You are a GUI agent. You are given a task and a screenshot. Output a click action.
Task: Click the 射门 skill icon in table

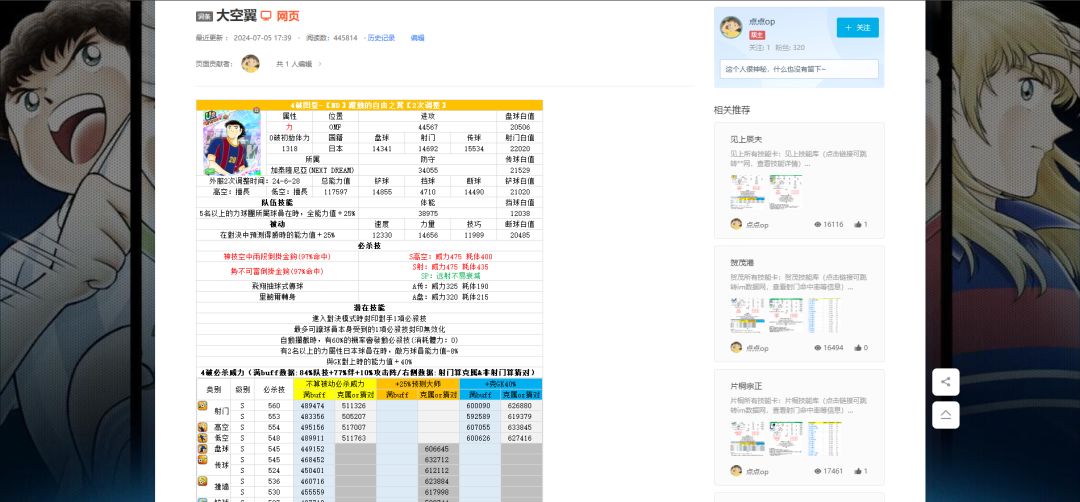tap(202, 406)
